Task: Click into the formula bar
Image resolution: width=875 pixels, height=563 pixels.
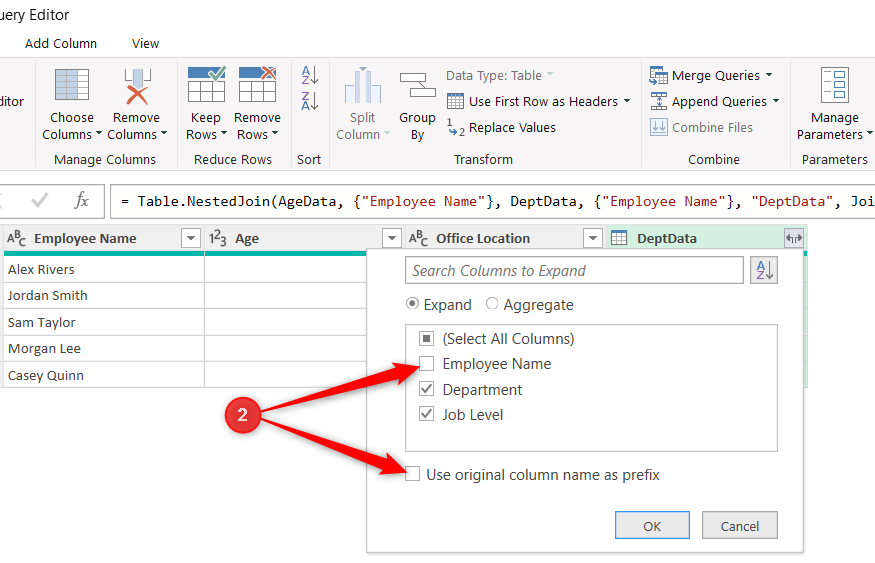Action: (x=493, y=201)
